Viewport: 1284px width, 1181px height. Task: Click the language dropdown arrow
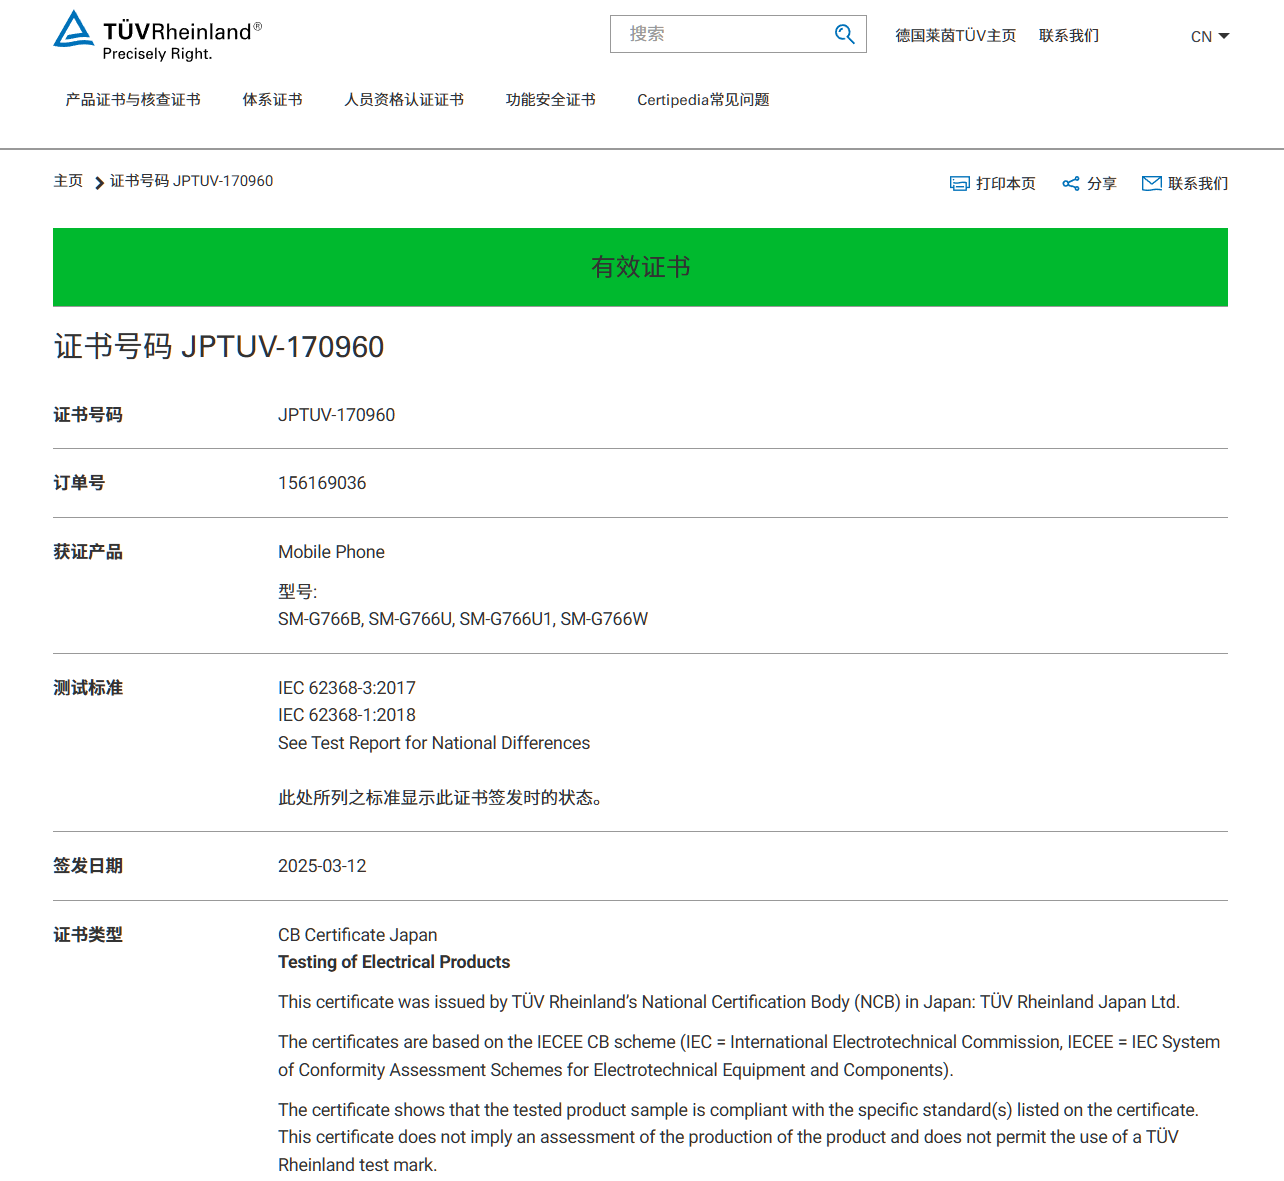(1224, 36)
